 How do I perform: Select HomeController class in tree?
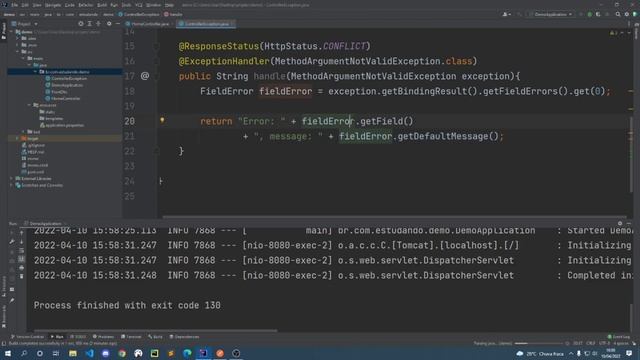coord(63,99)
